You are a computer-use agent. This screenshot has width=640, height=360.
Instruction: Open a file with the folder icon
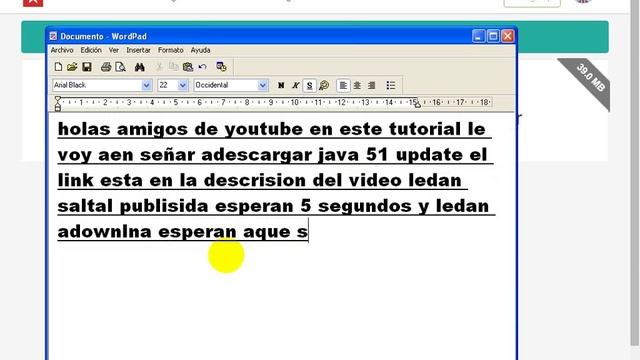72,67
